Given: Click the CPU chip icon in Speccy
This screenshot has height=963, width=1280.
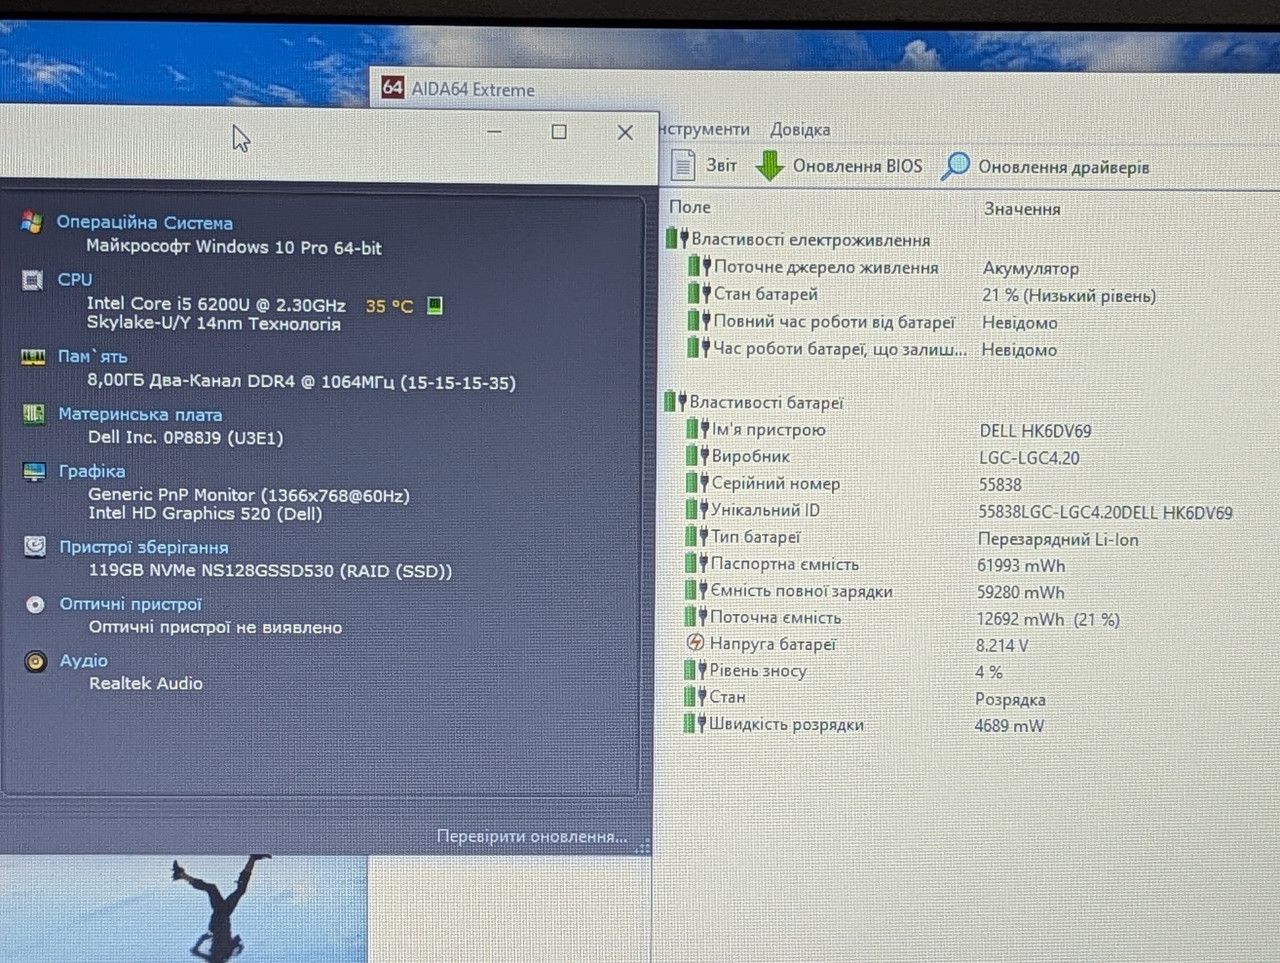Looking at the screenshot, I should 32,280.
